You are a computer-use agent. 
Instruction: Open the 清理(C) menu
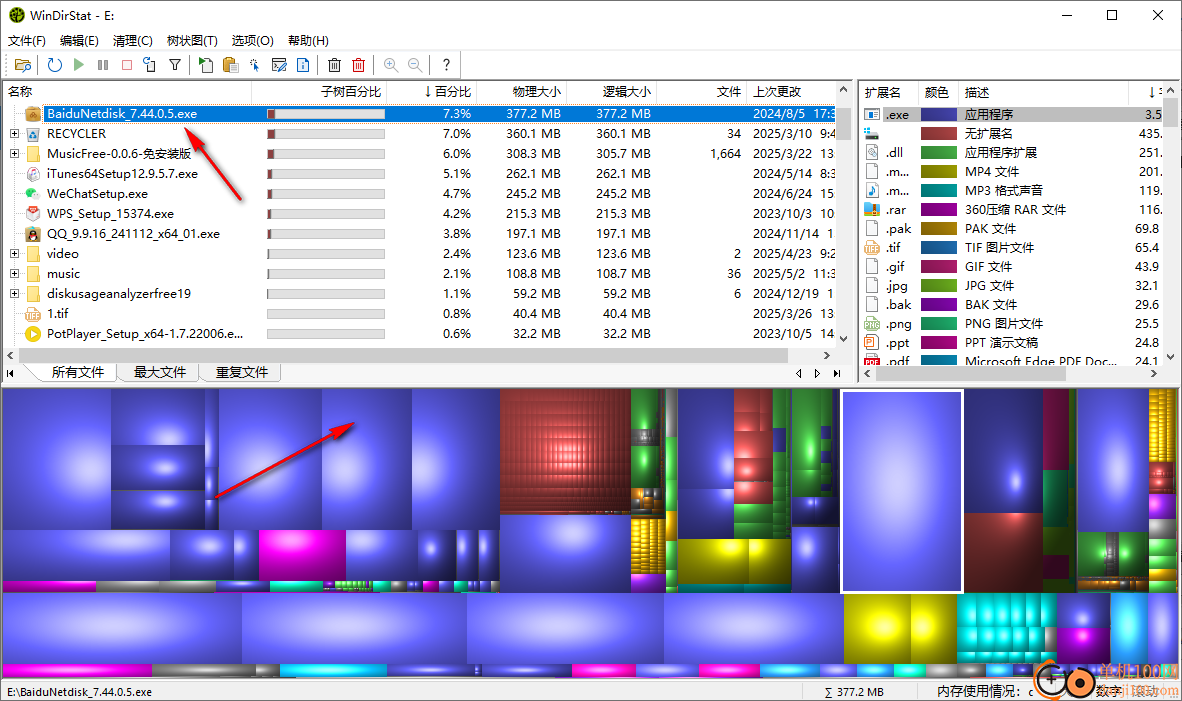tap(133, 41)
